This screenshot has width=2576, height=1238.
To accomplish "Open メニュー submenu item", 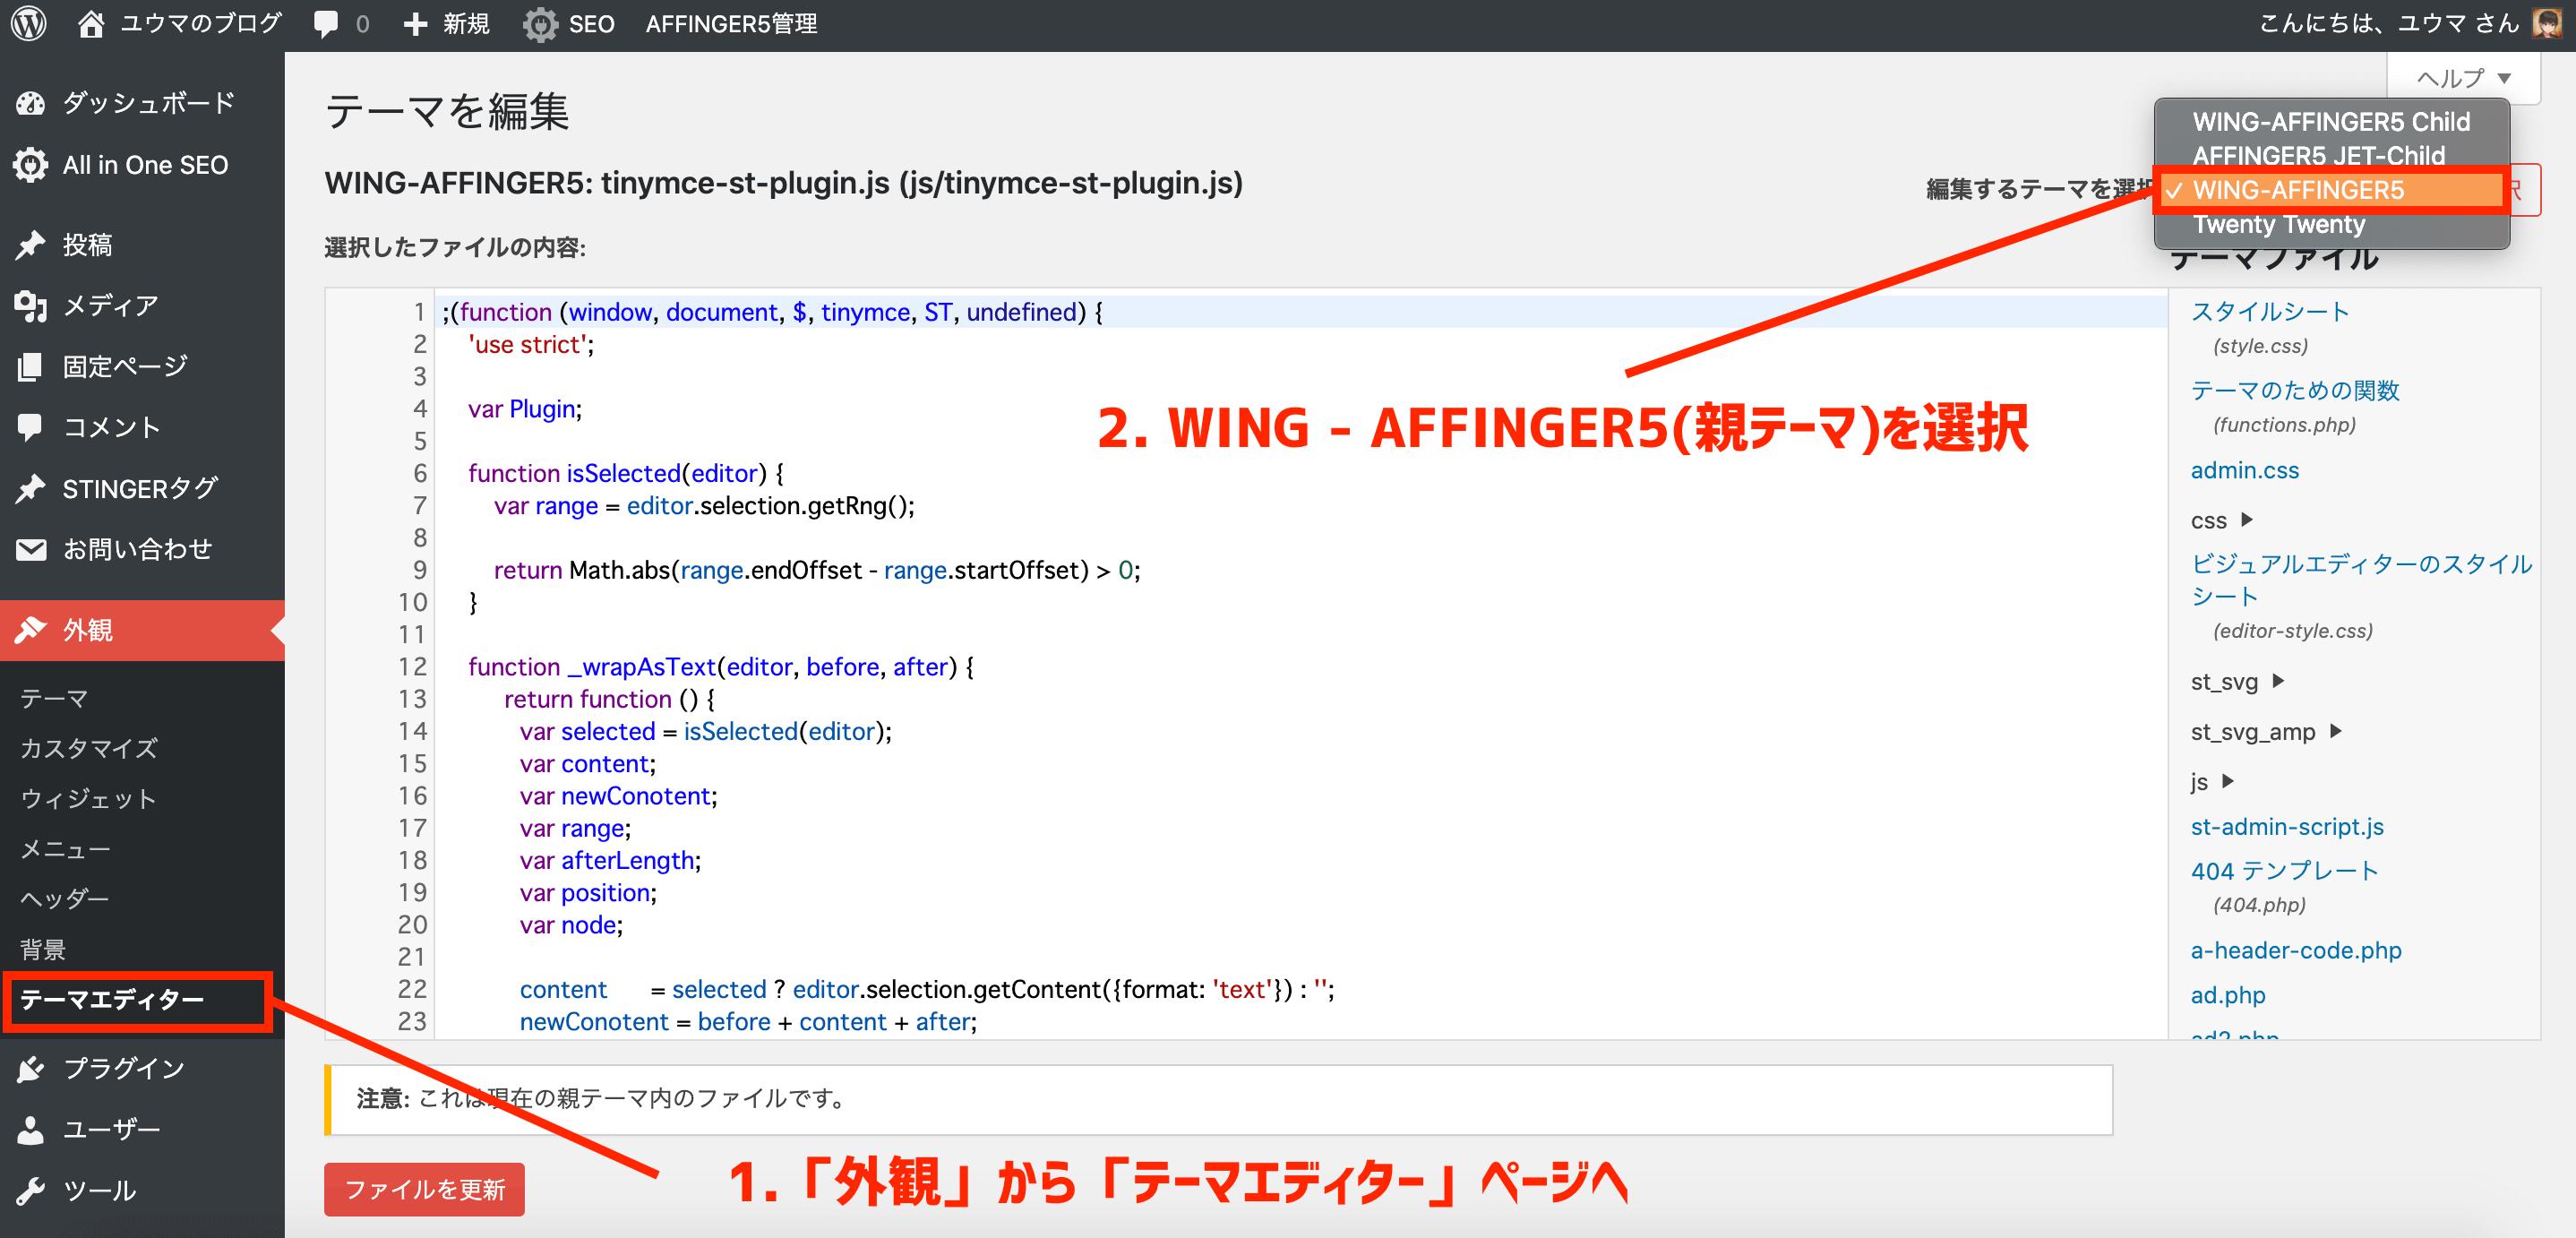I will tap(66, 849).
